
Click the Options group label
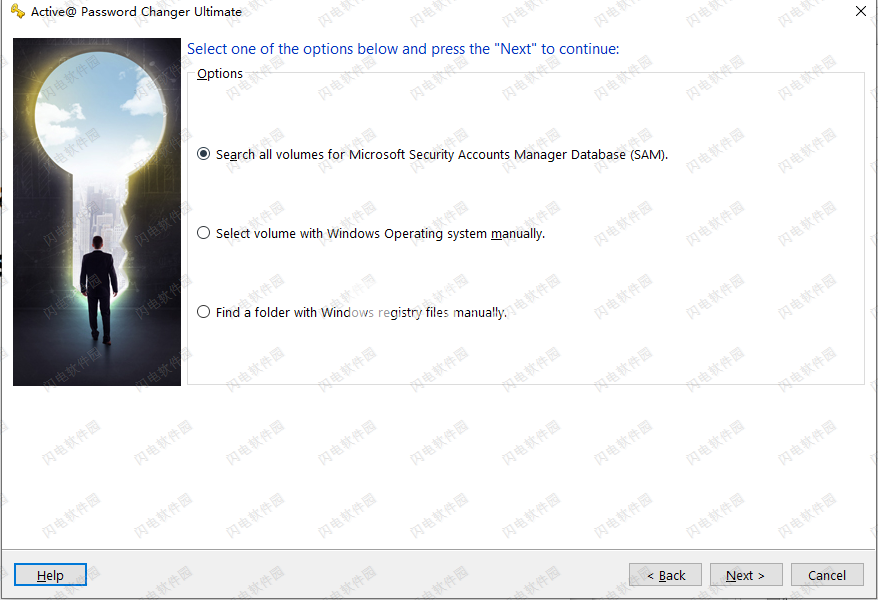coord(220,73)
